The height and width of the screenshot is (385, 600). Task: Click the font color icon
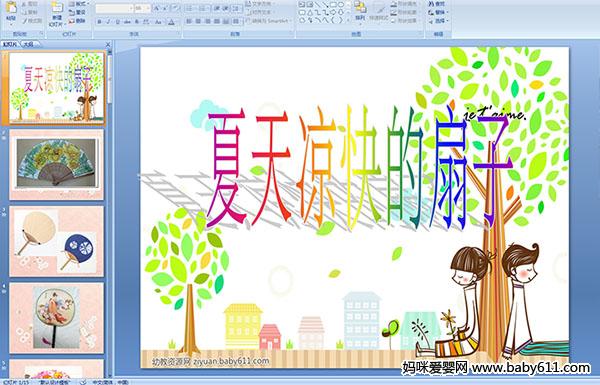[x=171, y=22]
